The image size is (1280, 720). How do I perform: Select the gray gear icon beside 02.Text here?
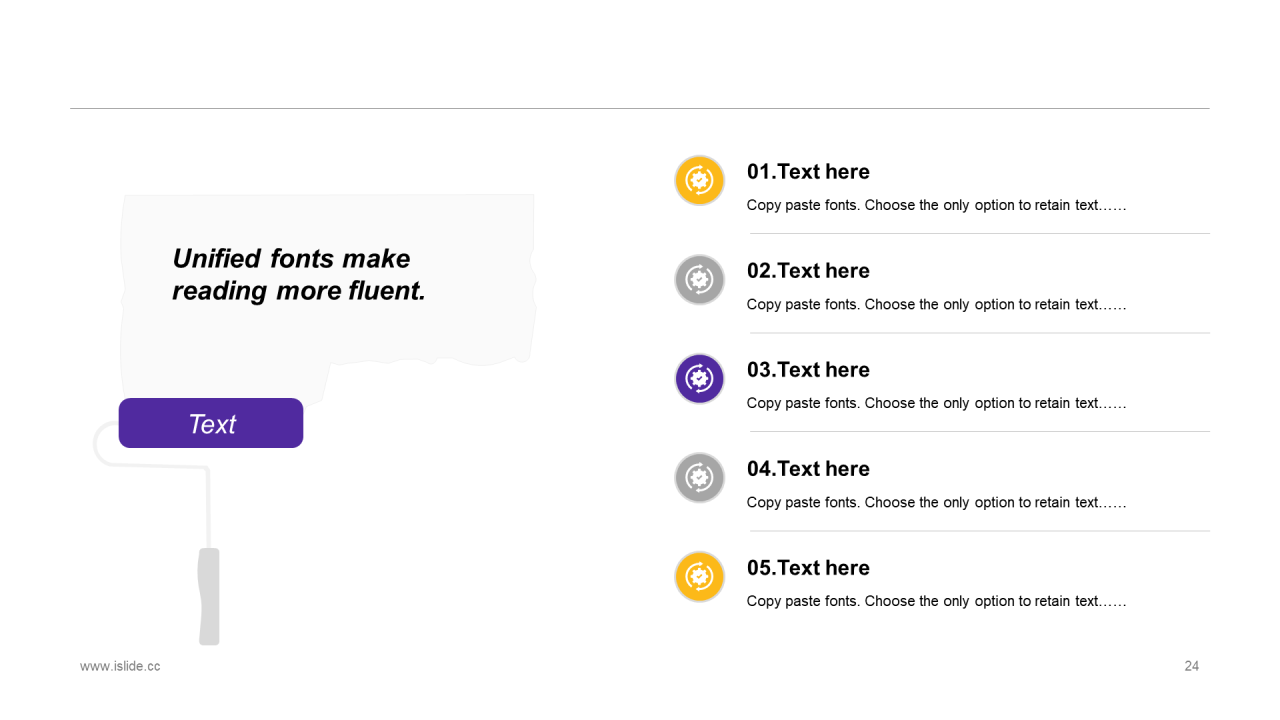(699, 280)
